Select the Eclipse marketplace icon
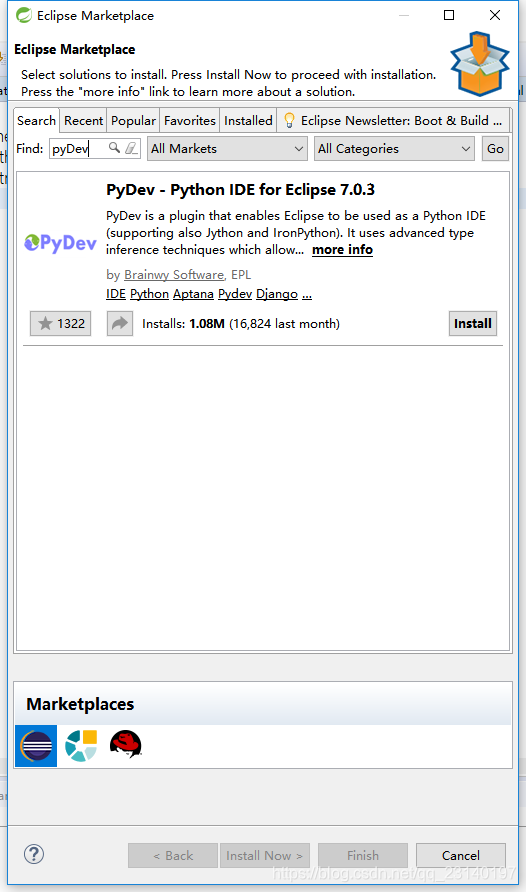Viewport: 526px width, 892px height. [36, 746]
